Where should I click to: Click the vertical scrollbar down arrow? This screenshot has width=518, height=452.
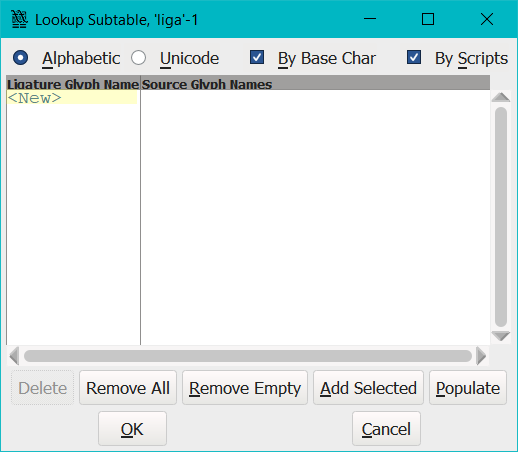(x=501, y=336)
